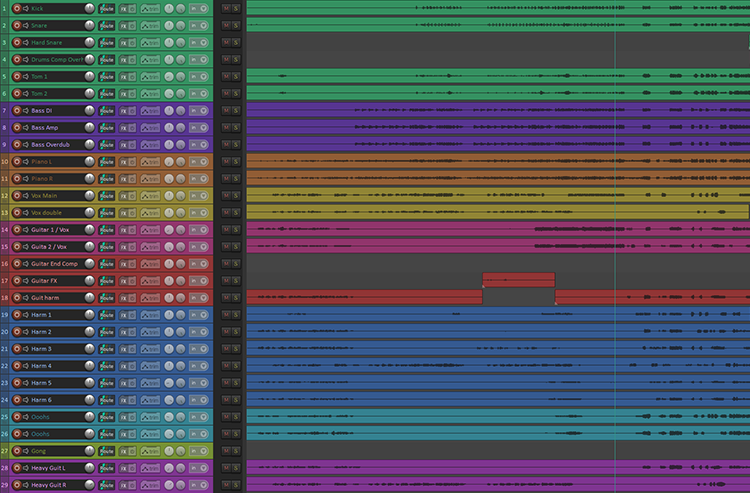The width and height of the screenshot is (750, 493).
Task: Solo the Vox Main track
Action: [236, 196]
